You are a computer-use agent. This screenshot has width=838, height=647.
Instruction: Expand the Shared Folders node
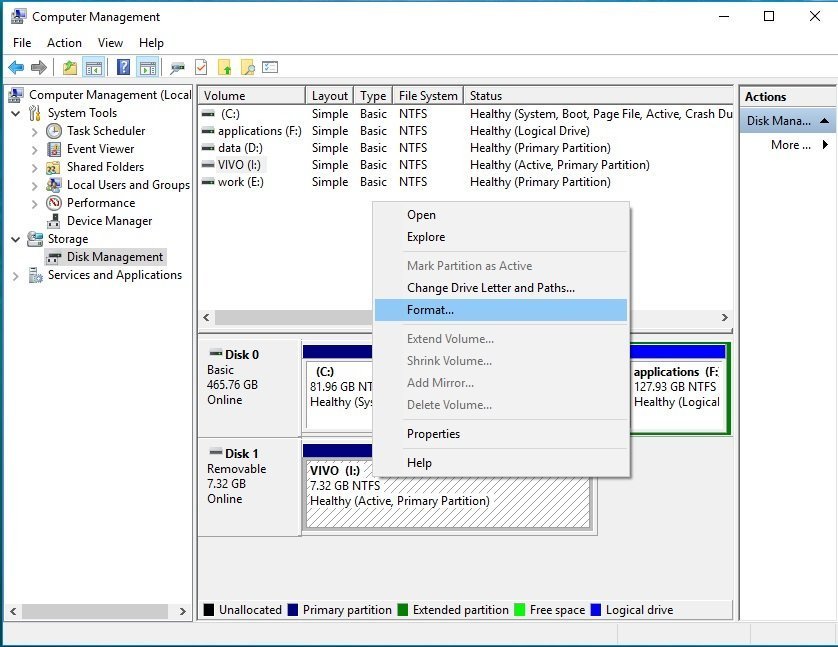pyautogui.click(x=35, y=168)
